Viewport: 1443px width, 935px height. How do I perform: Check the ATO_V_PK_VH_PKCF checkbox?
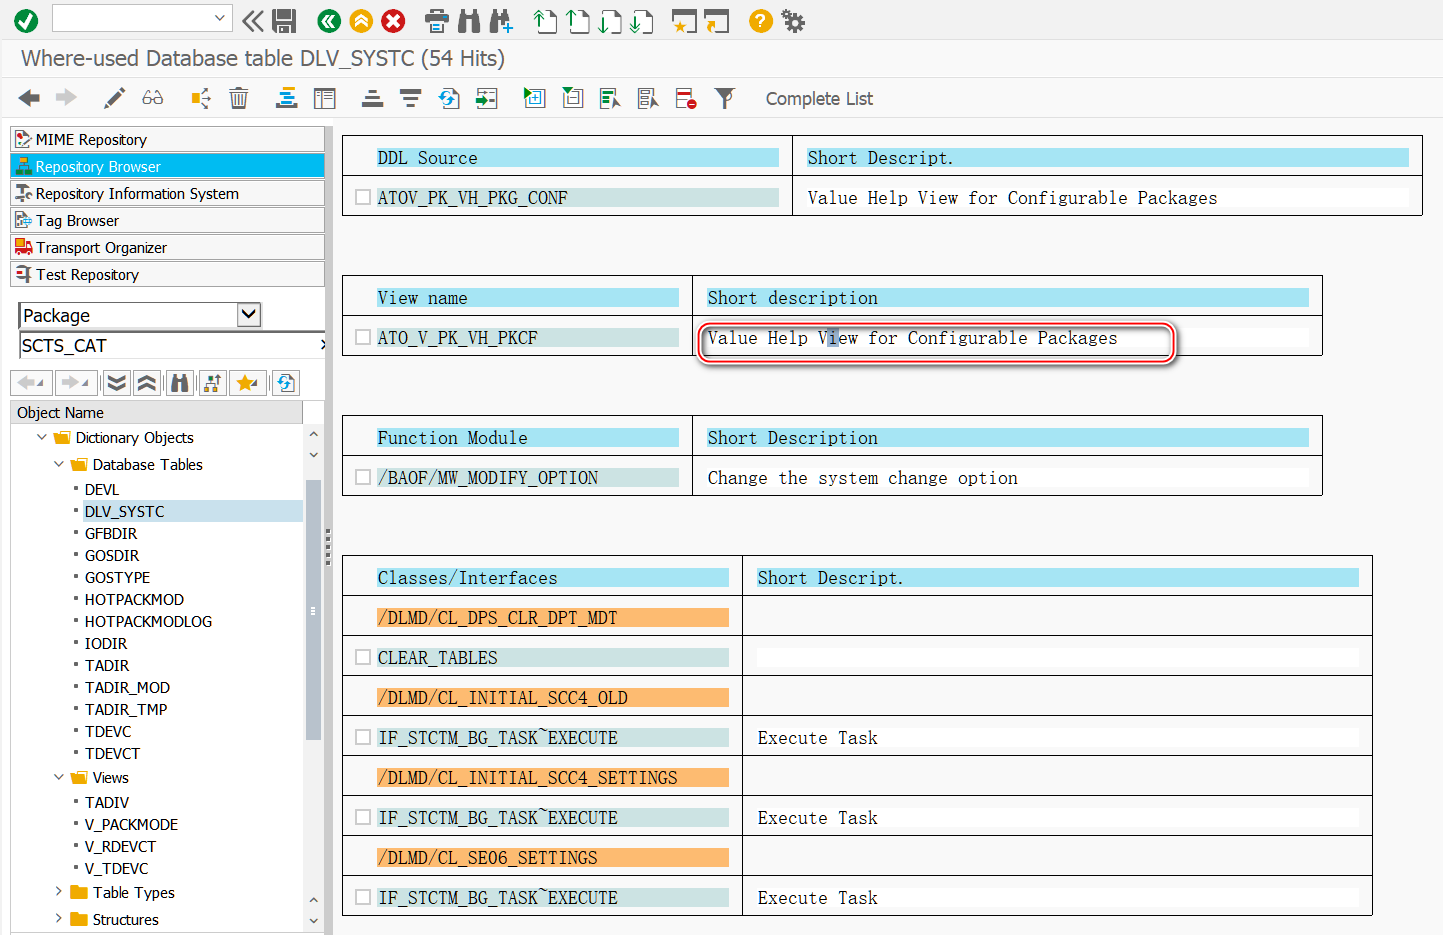pos(363,338)
